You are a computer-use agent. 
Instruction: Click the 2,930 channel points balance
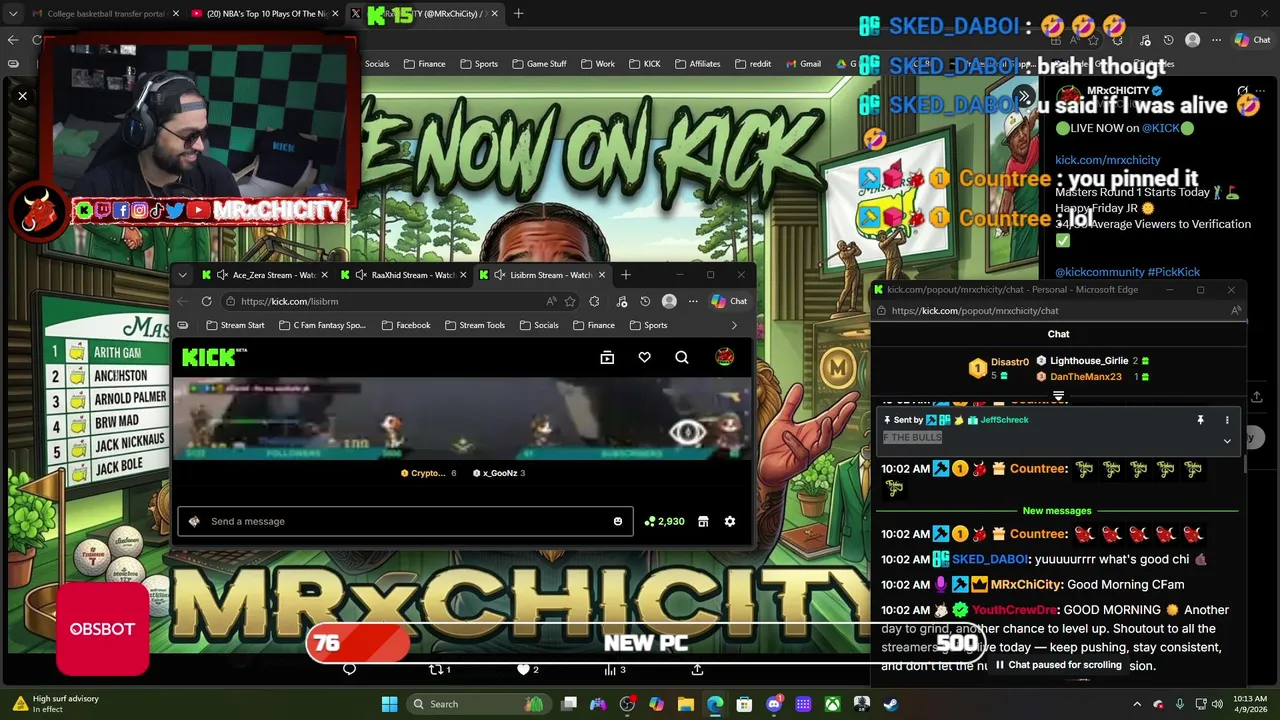(x=665, y=521)
